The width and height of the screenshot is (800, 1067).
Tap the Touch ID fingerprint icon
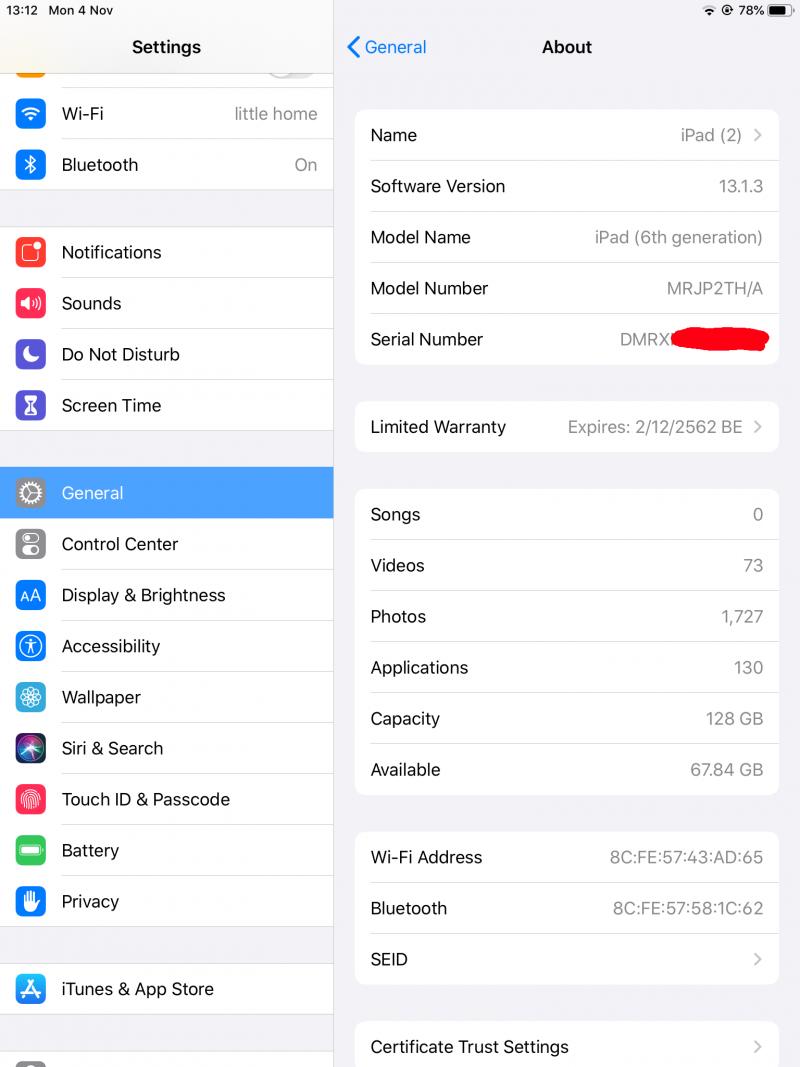tap(31, 800)
